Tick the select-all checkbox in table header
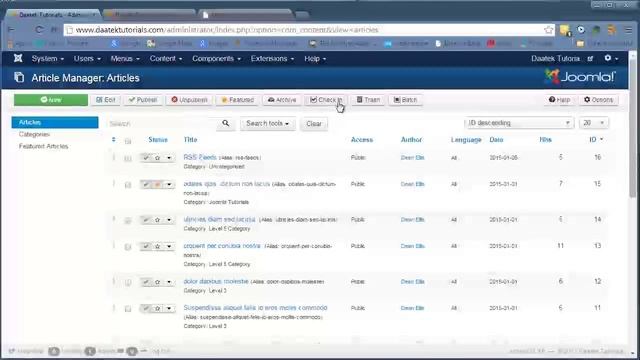 (x=128, y=141)
